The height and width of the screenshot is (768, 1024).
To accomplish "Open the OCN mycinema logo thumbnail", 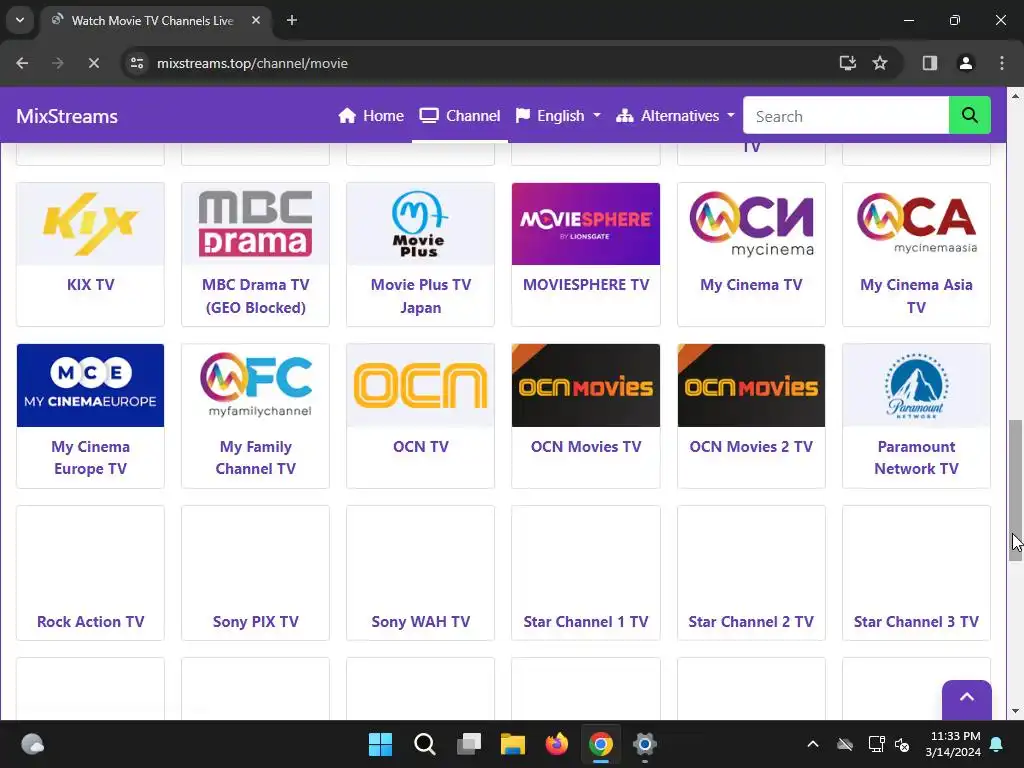I will point(751,224).
